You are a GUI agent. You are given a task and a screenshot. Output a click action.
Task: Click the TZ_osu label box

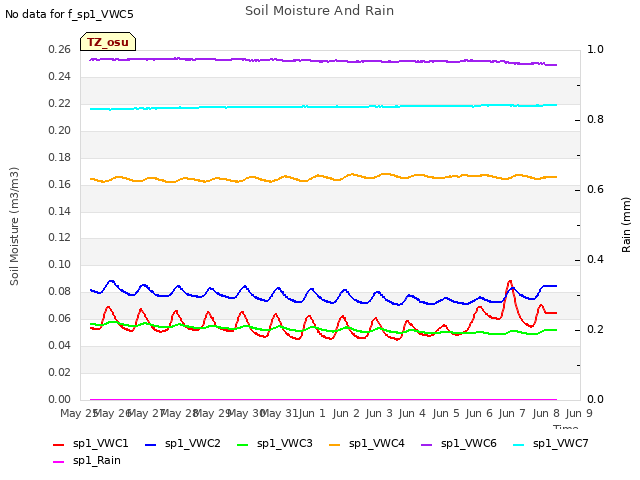click(108, 42)
